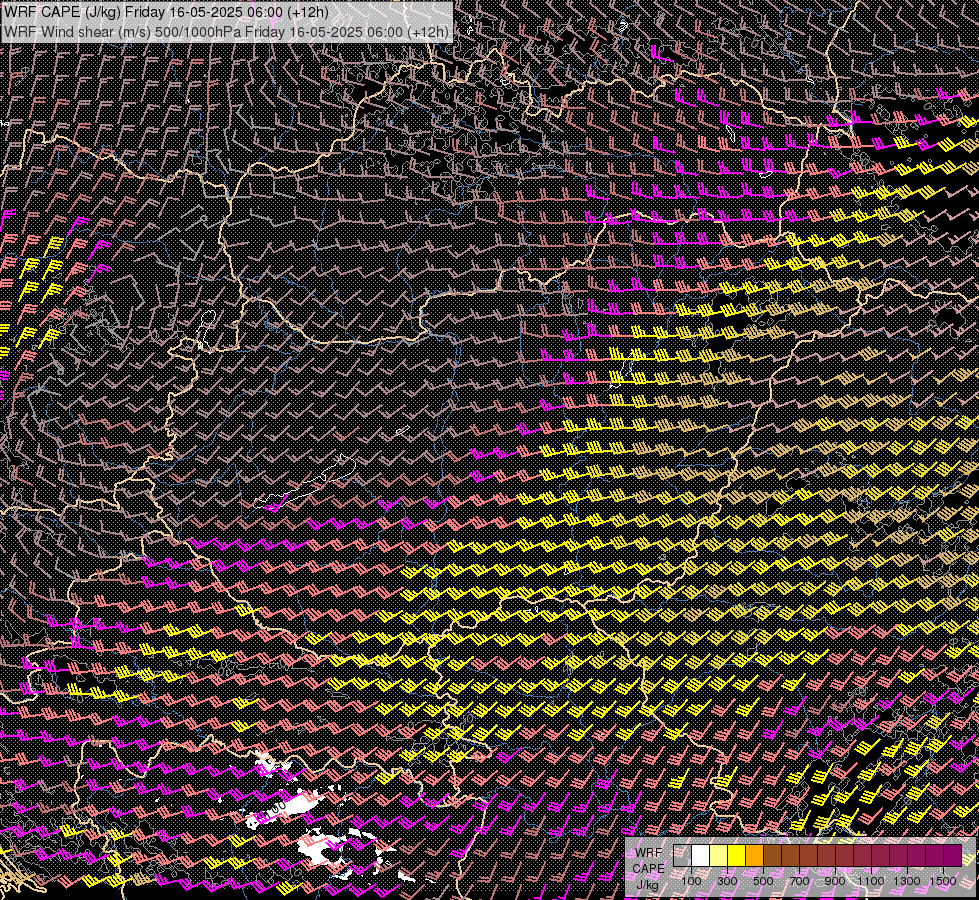Click the '100' legend tick label
This screenshot has height=900, width=979.
coord(691,881)
